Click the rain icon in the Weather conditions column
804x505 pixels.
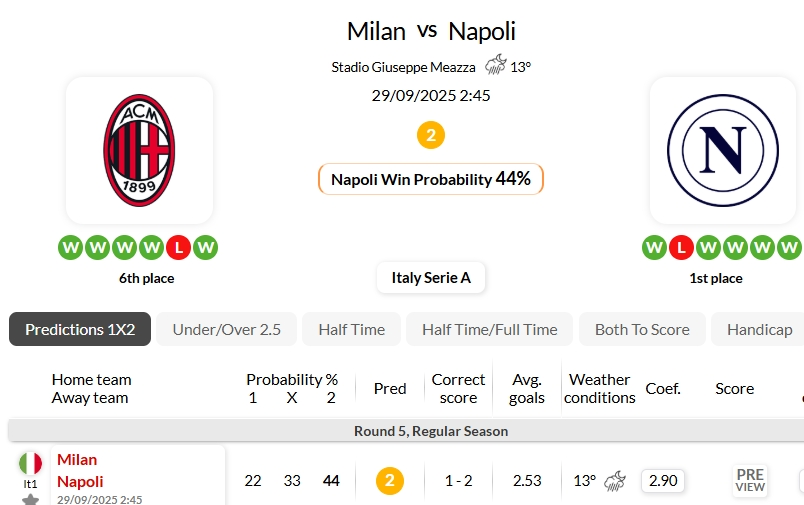pyautogui.click(x=615, y=481)
